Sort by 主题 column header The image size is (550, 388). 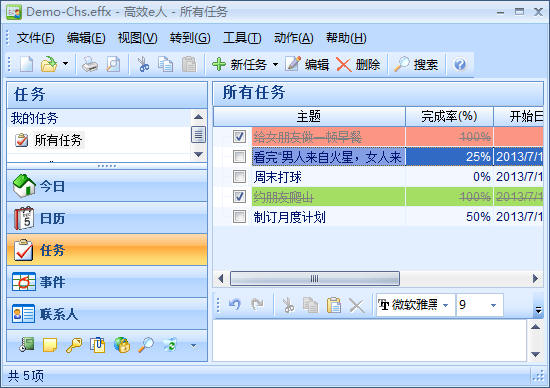pos(309,116)
